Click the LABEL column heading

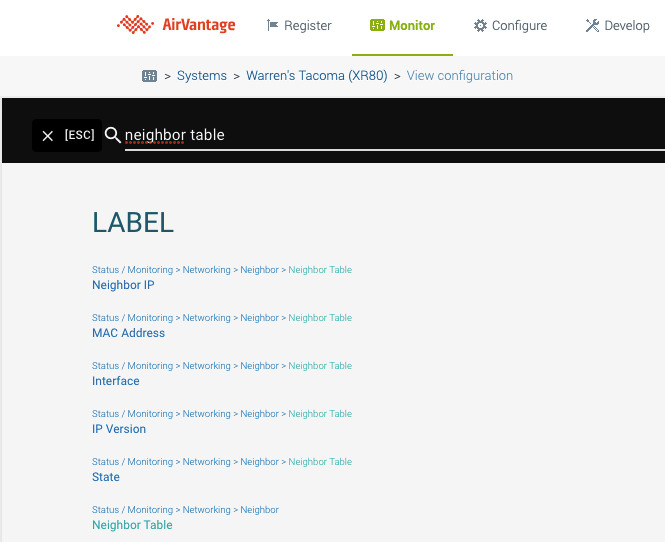pos(133,222)
